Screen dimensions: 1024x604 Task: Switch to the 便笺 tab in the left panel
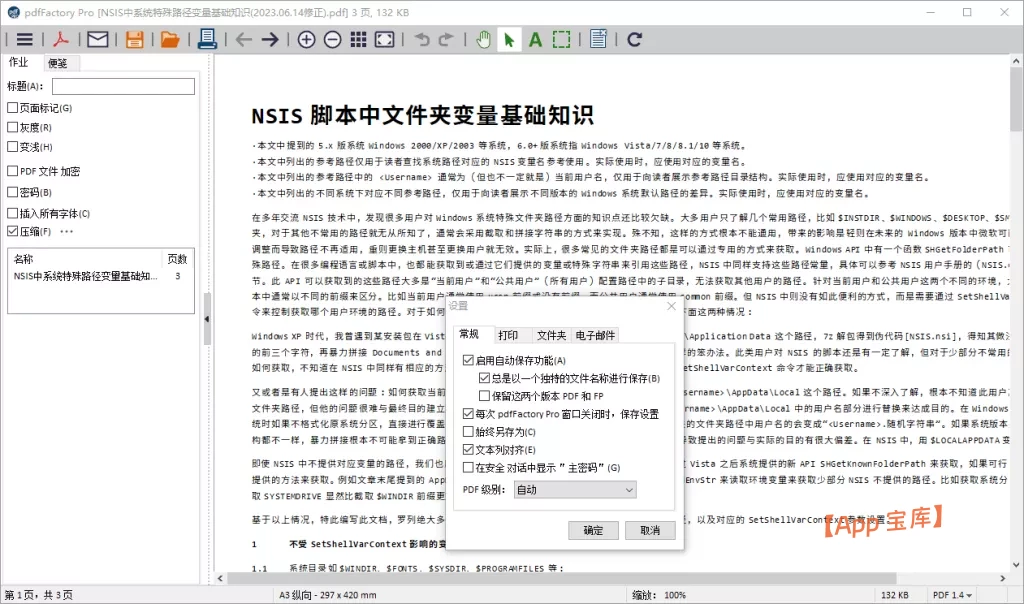pyautogui.click(x=58, y=62)
